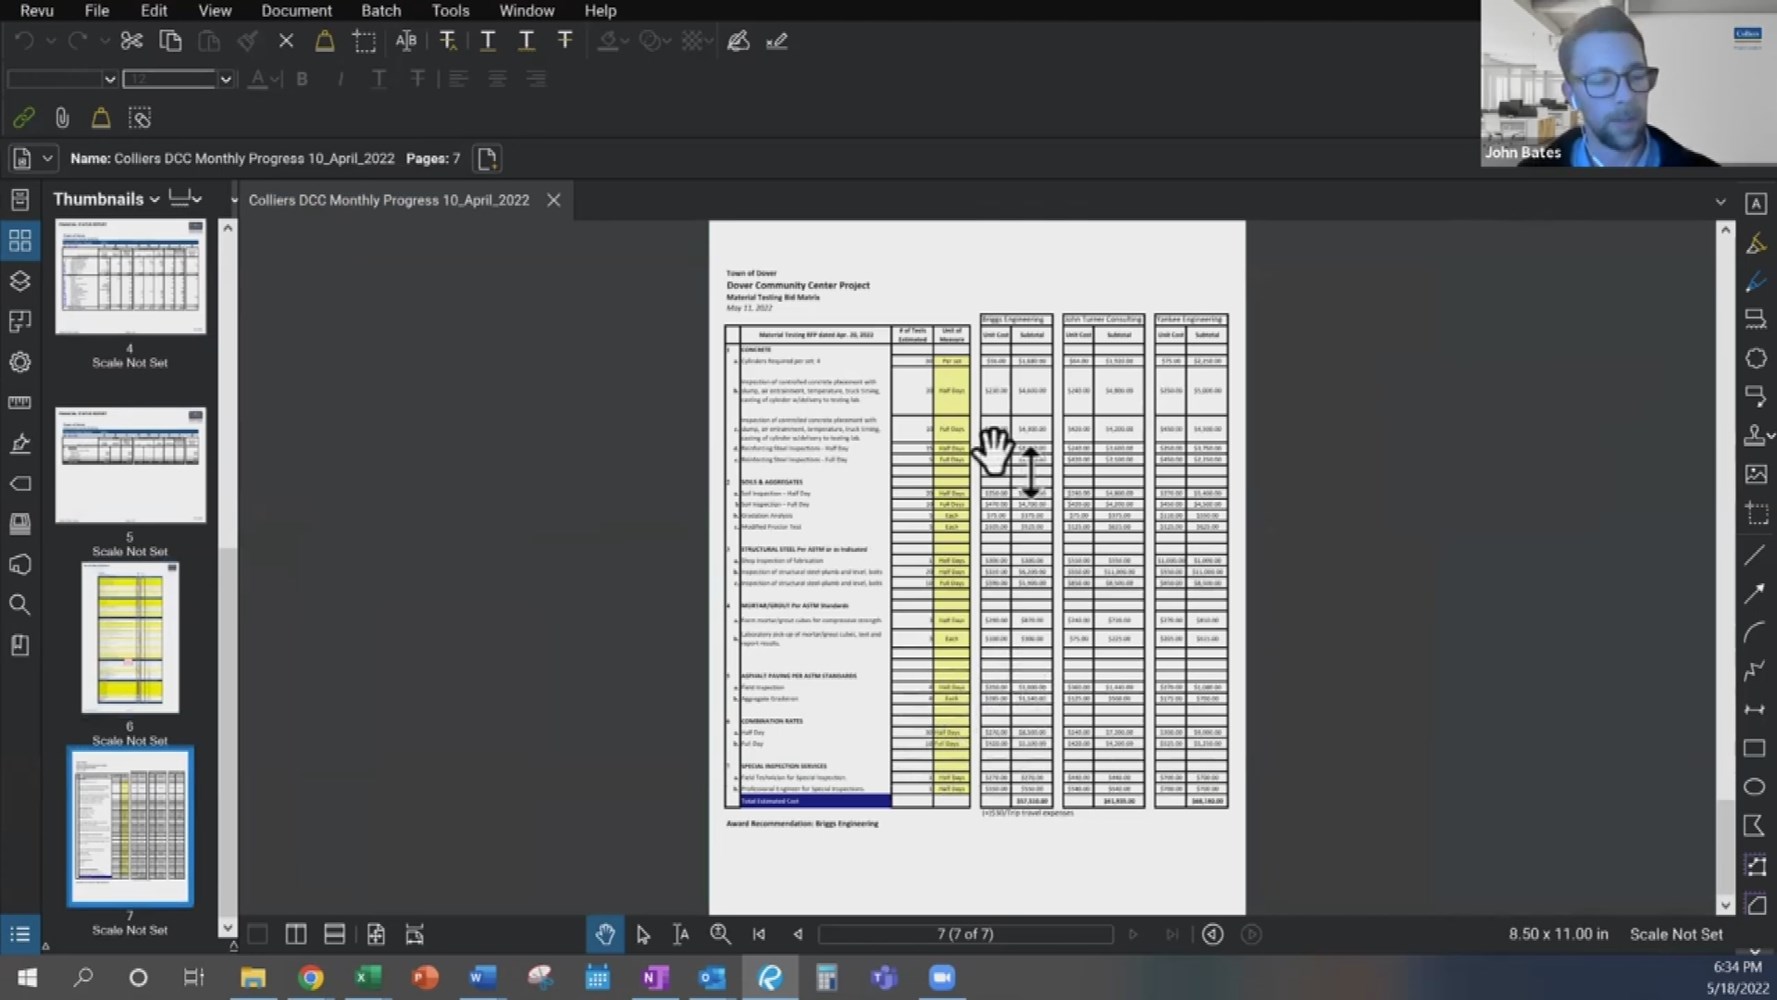The height and width of the screenshot is (1000, 1777).
Task: Select the Ellipse markup tool
Action: 1754,787
